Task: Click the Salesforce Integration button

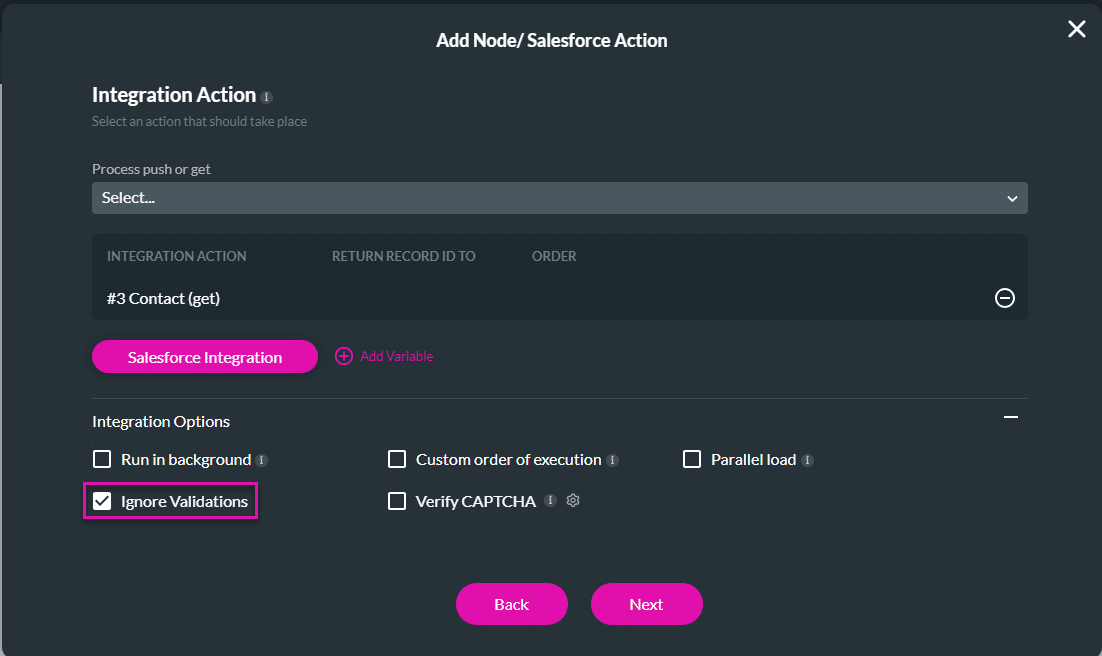Action: coord(204,356)
